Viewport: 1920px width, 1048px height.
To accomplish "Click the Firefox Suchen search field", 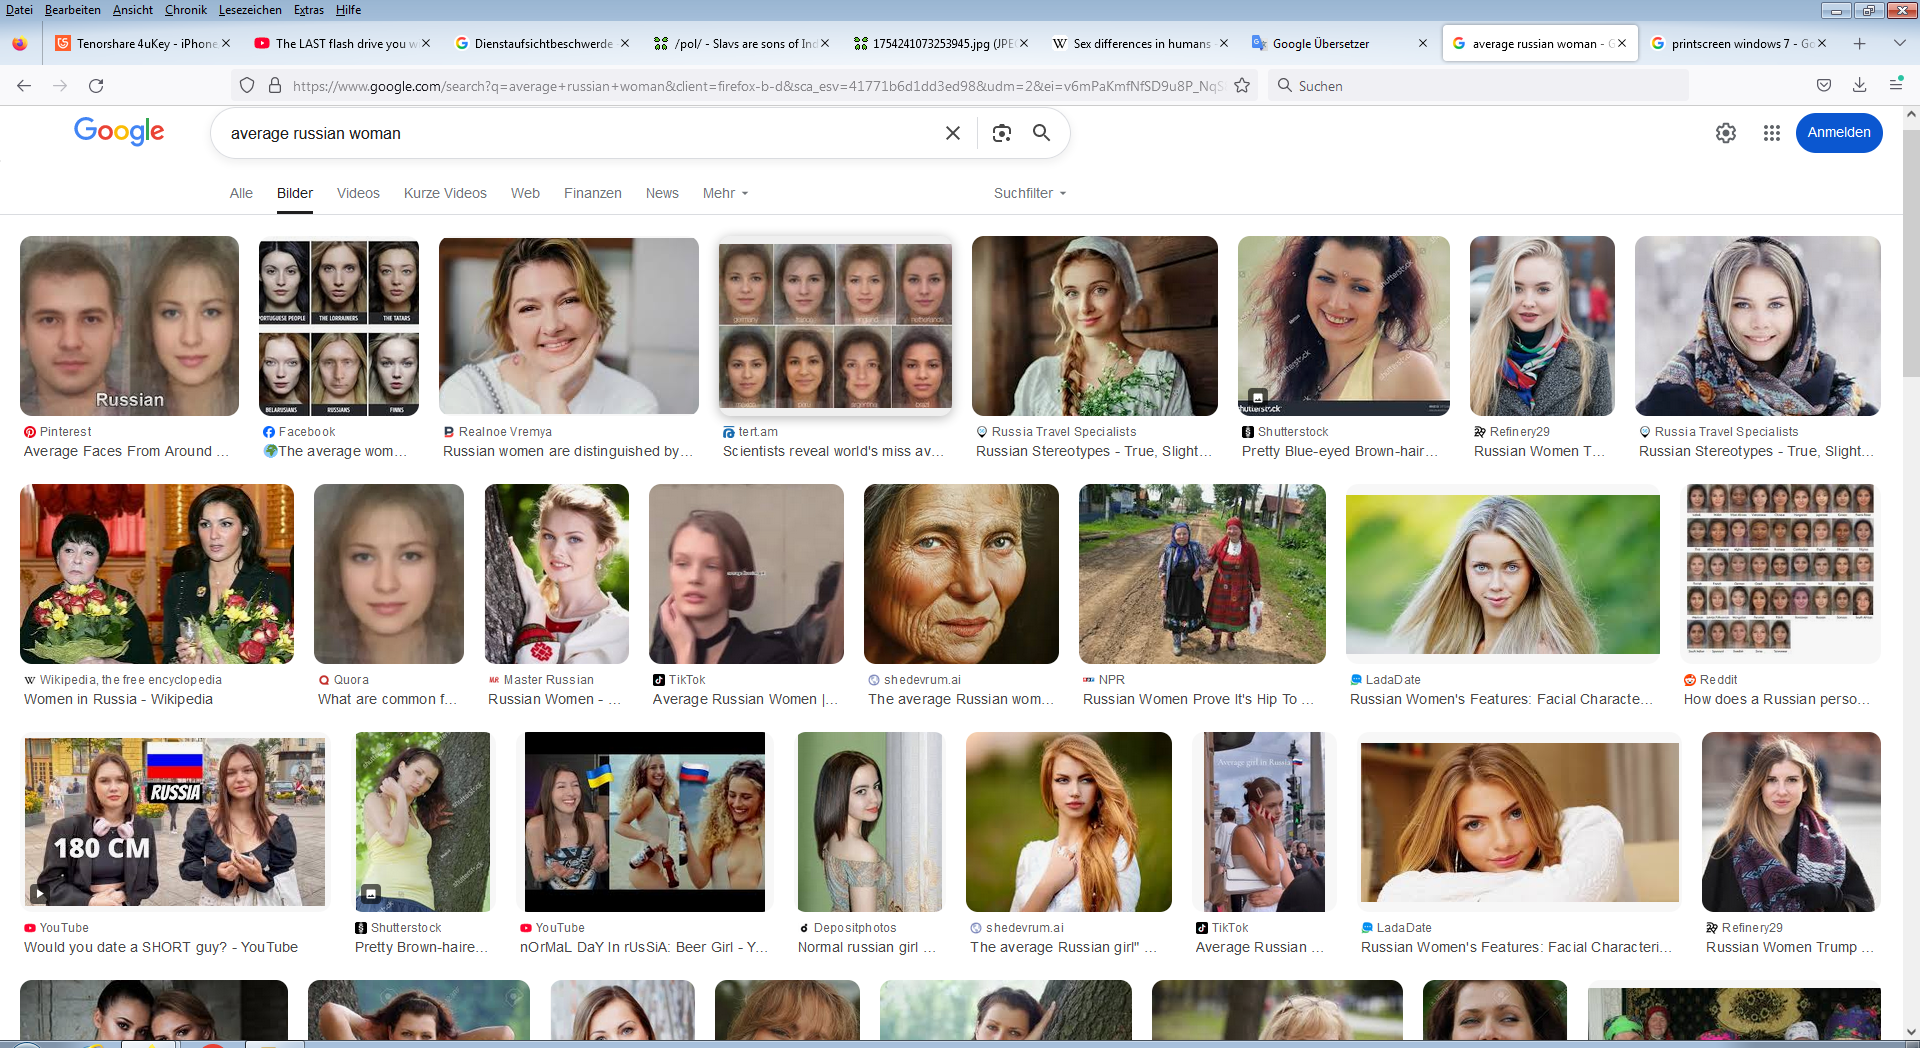I will point(1478,86).
